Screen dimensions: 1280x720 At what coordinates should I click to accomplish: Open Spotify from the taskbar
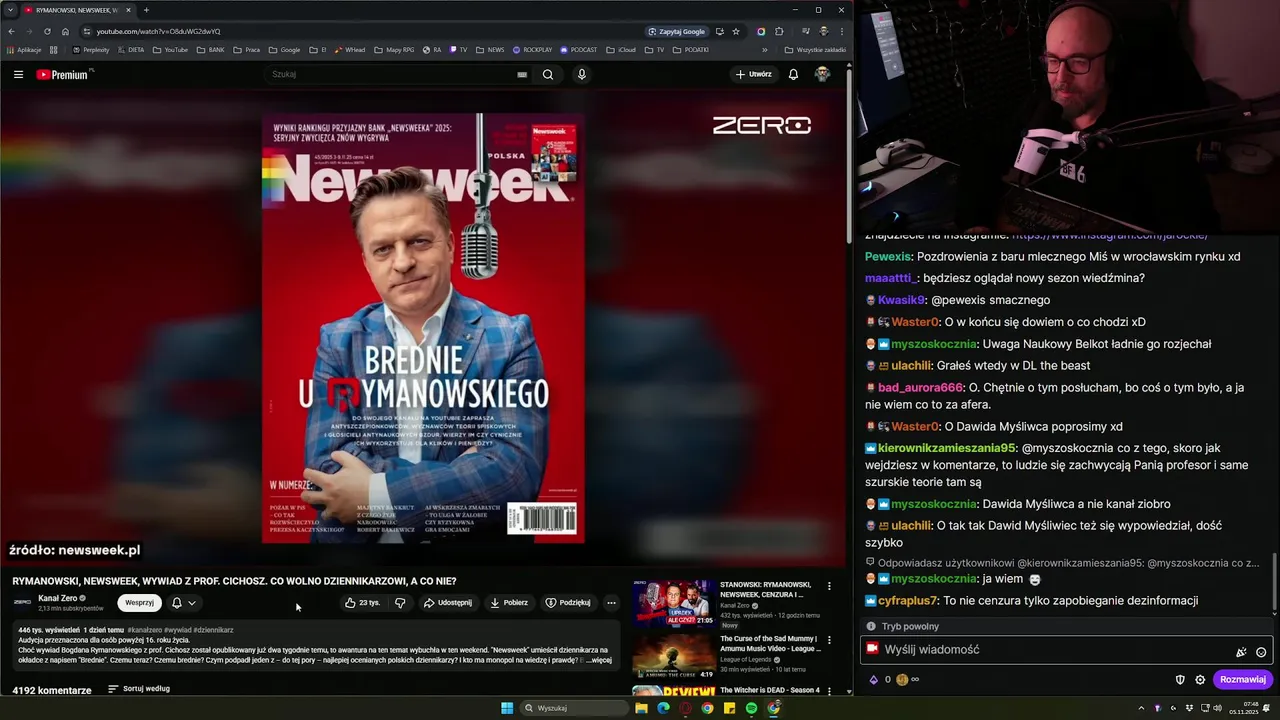[x=751, y=708]
